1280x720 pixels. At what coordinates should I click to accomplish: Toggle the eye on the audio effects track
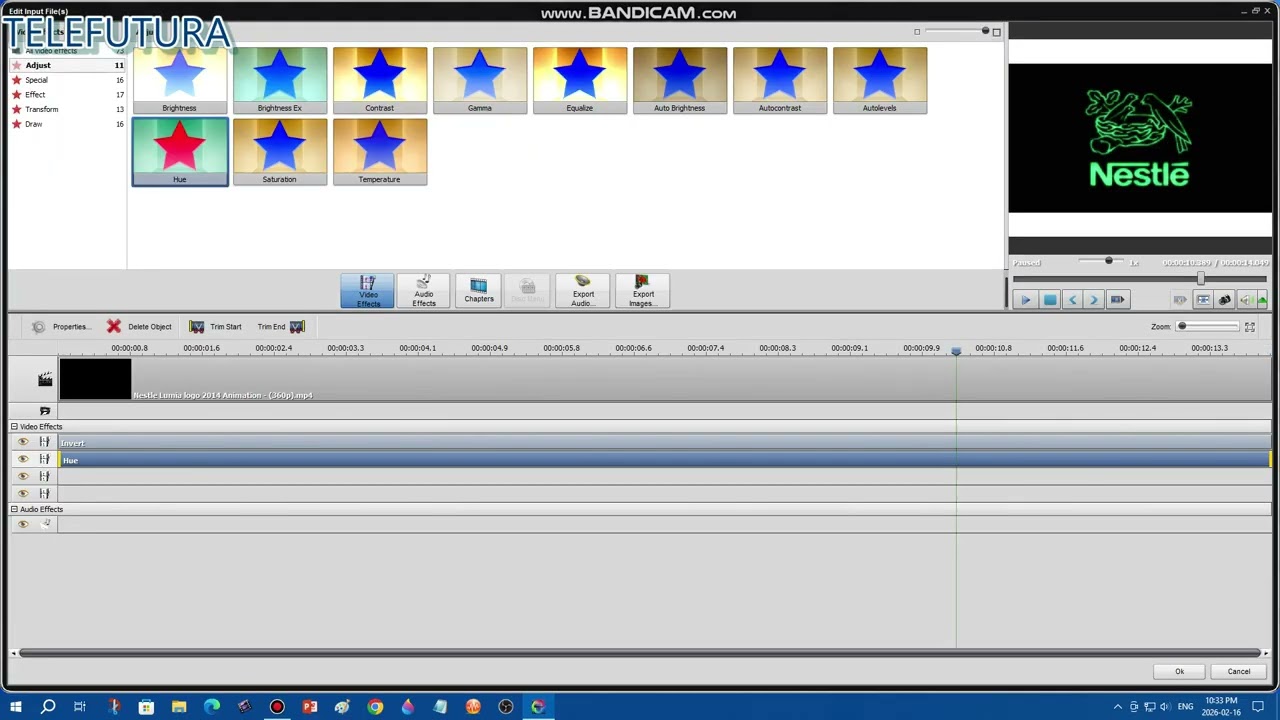[23, 524]
